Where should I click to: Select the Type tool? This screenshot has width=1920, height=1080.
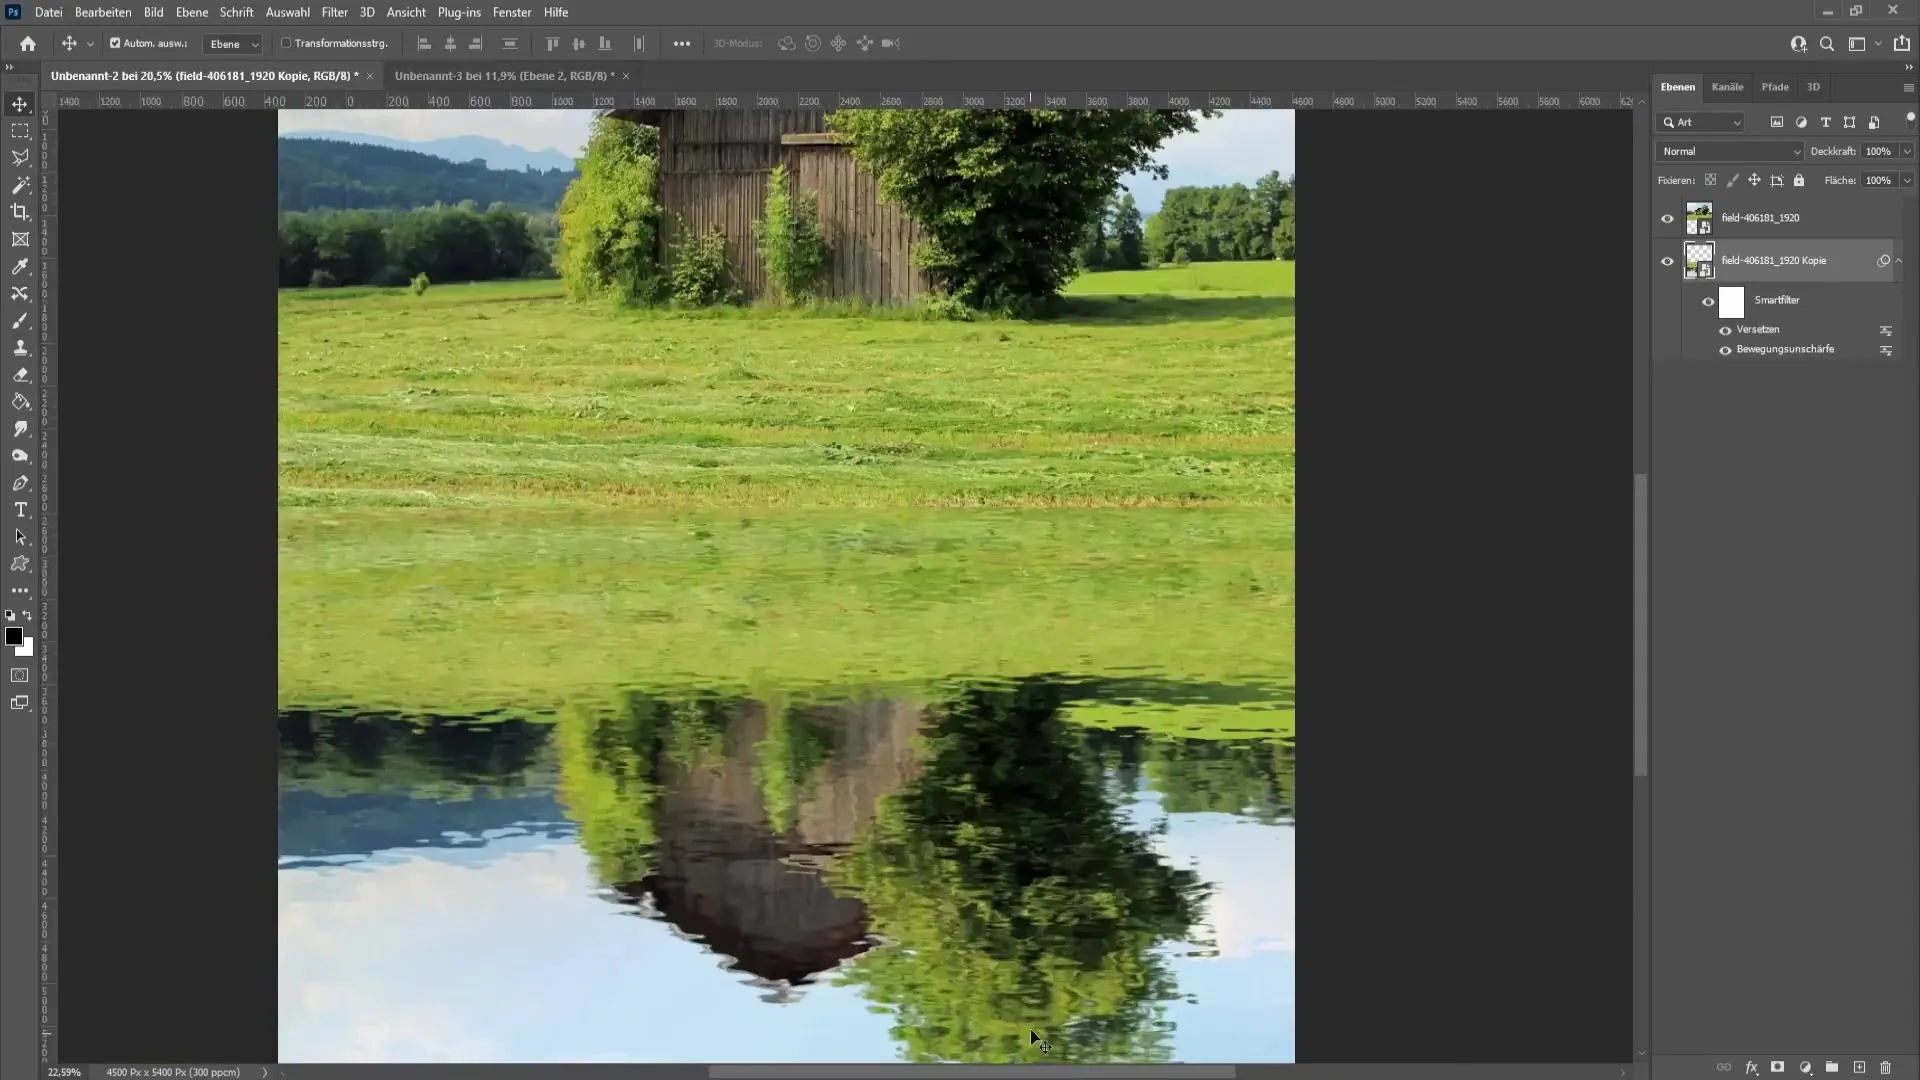20,510
